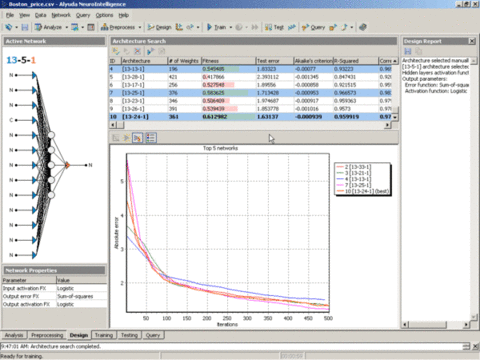Viewport: 480px width, 360px height.
Task: Click the chart icon right of Test
Action: (x=292, y=27)
